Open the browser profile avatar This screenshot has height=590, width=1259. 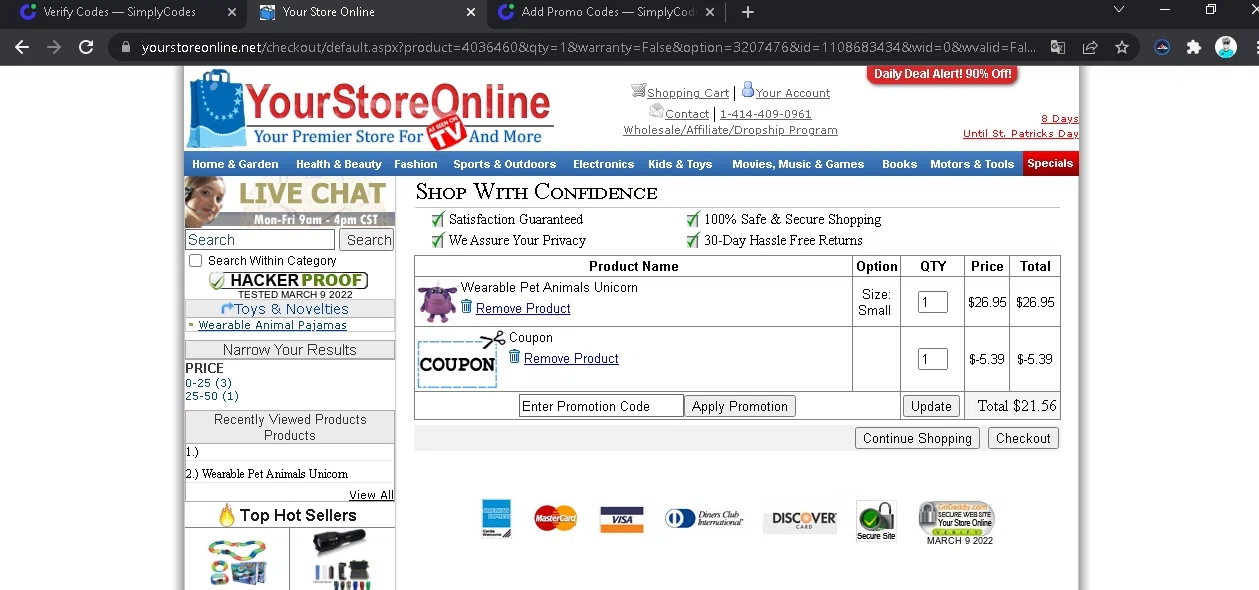click(1226, 47)
